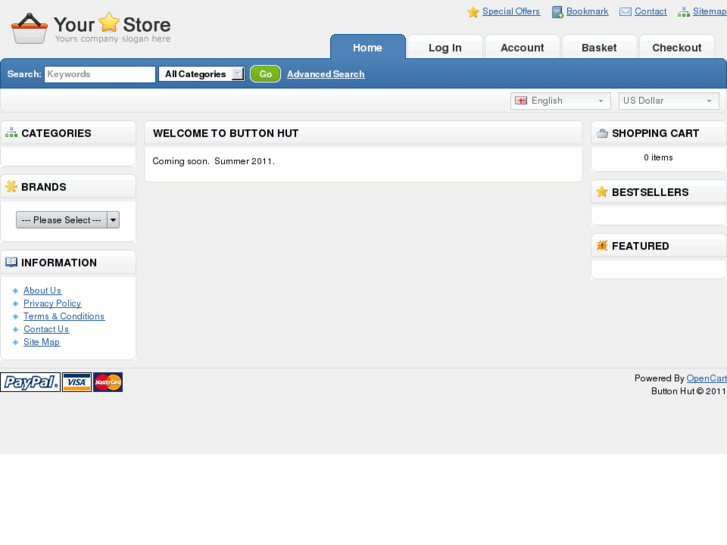Open the About Us link
Screen dimensions: 727x545
point(42,290)
